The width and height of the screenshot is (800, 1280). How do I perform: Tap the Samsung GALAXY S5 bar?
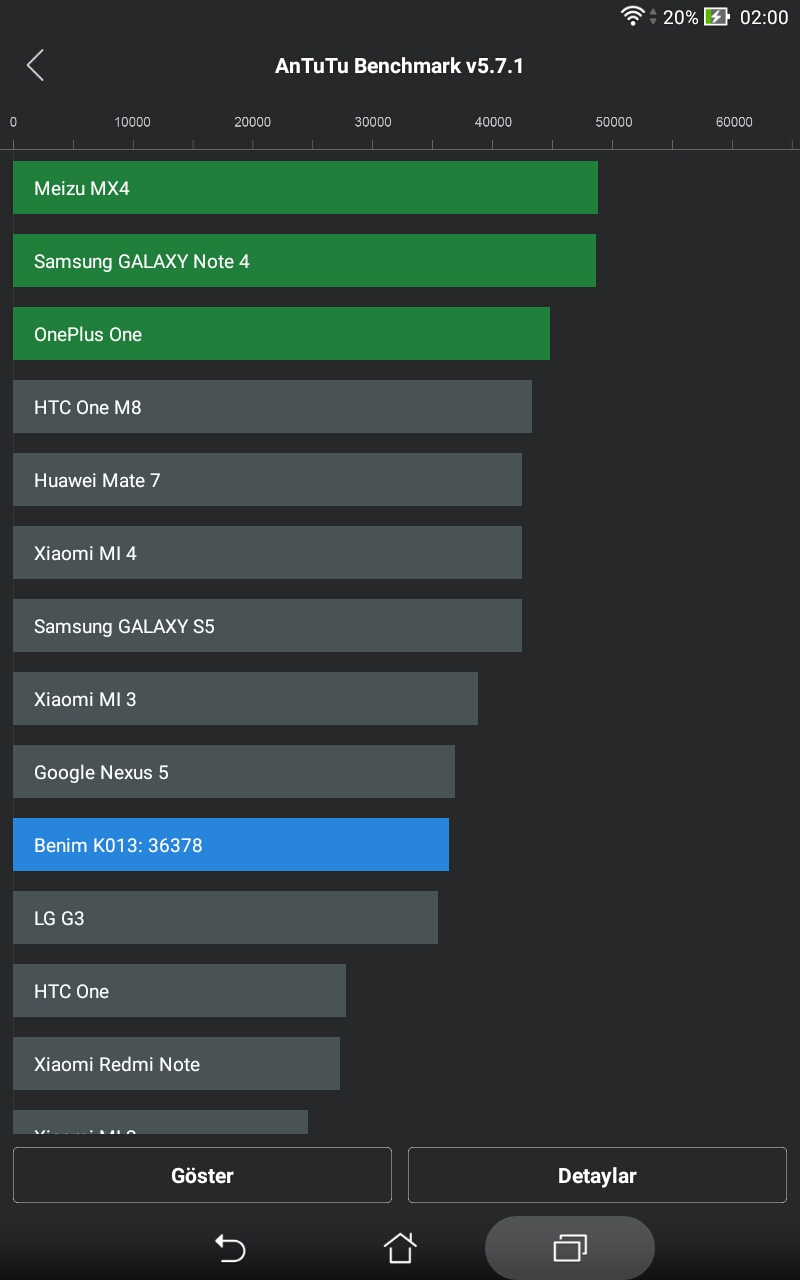pos(267,626)
